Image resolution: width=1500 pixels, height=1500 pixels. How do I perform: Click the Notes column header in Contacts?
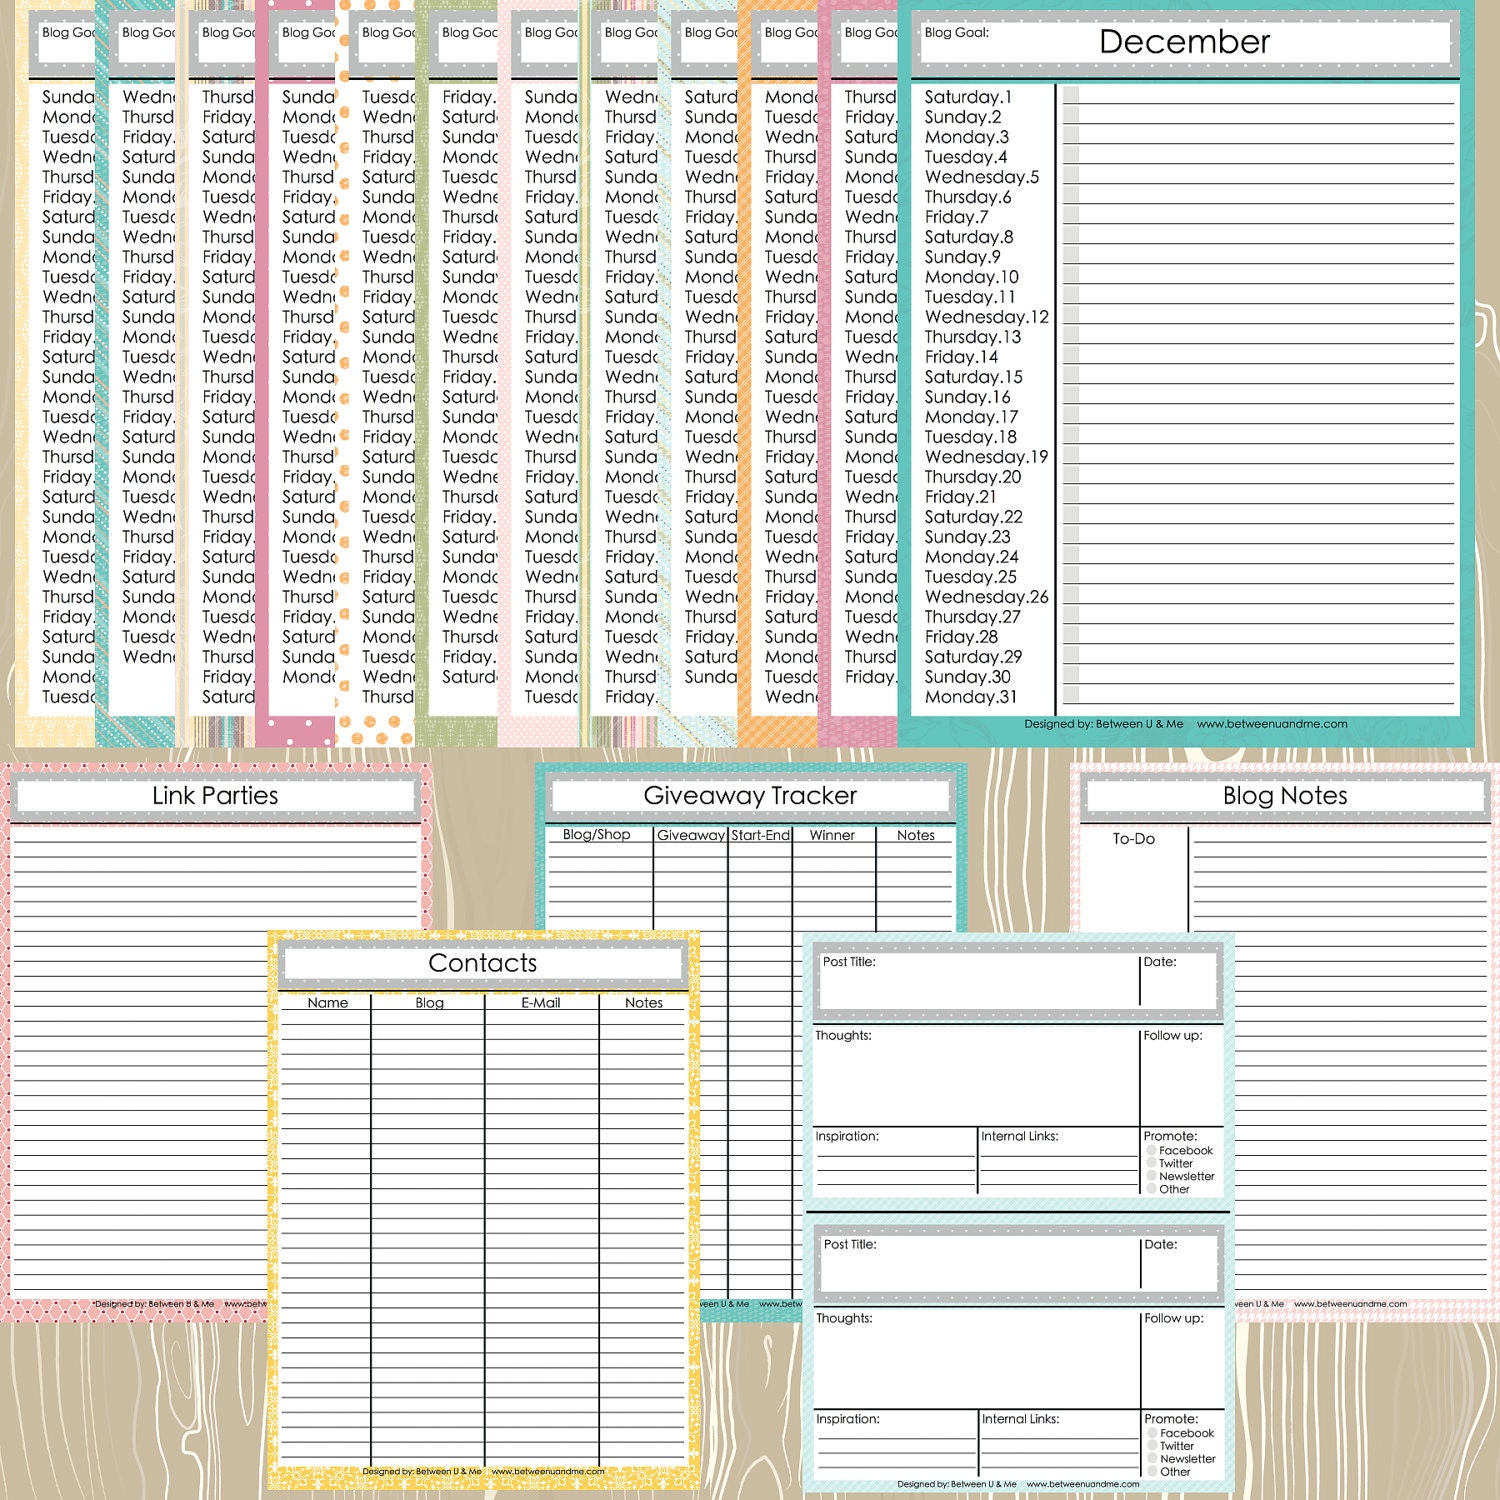coord(644,1003)
